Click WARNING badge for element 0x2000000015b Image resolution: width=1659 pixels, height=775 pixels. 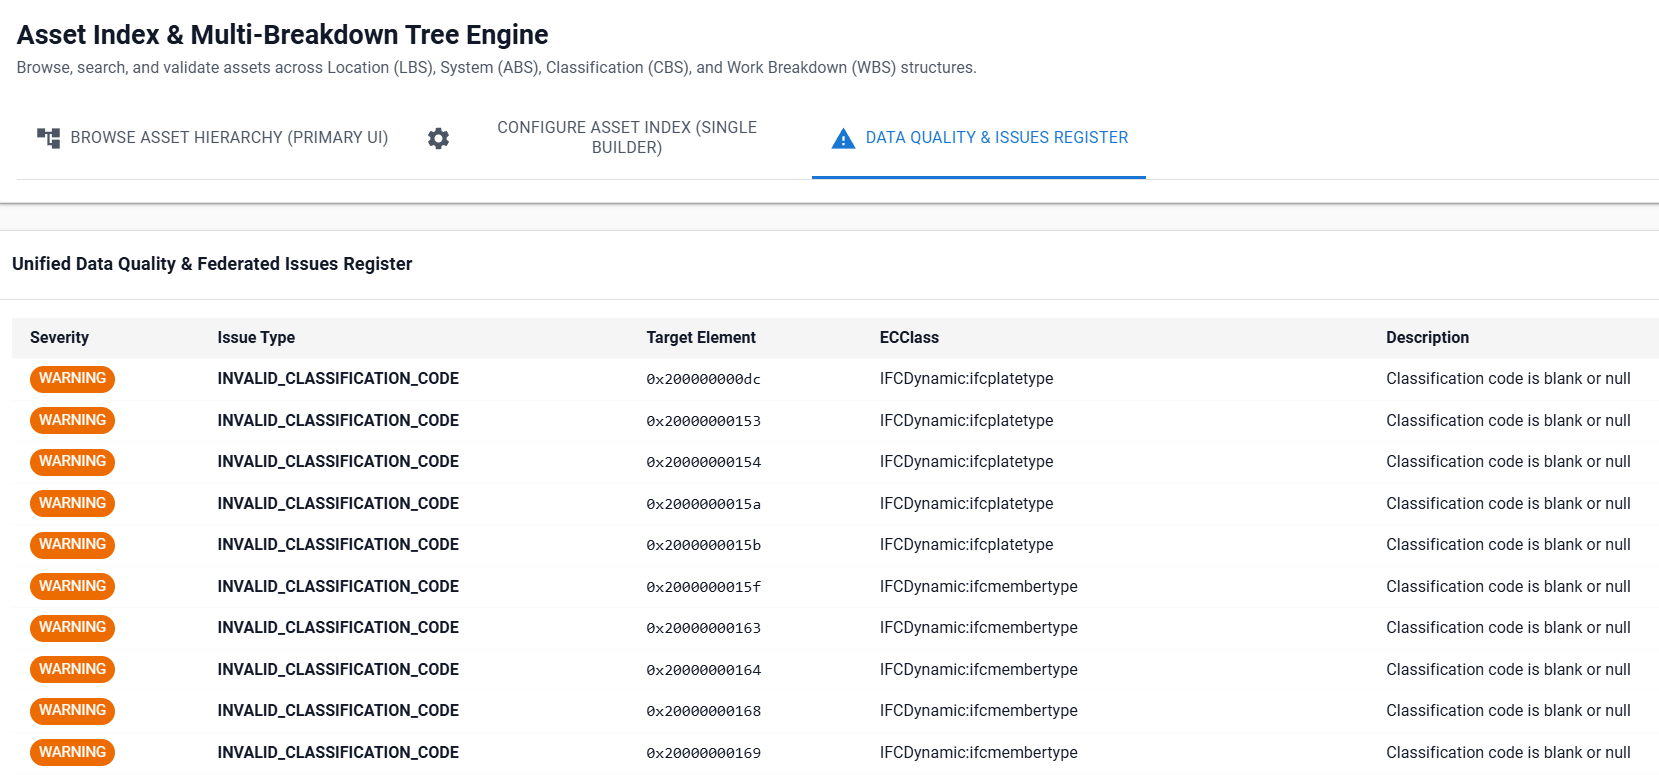click(x=72, y=545)
